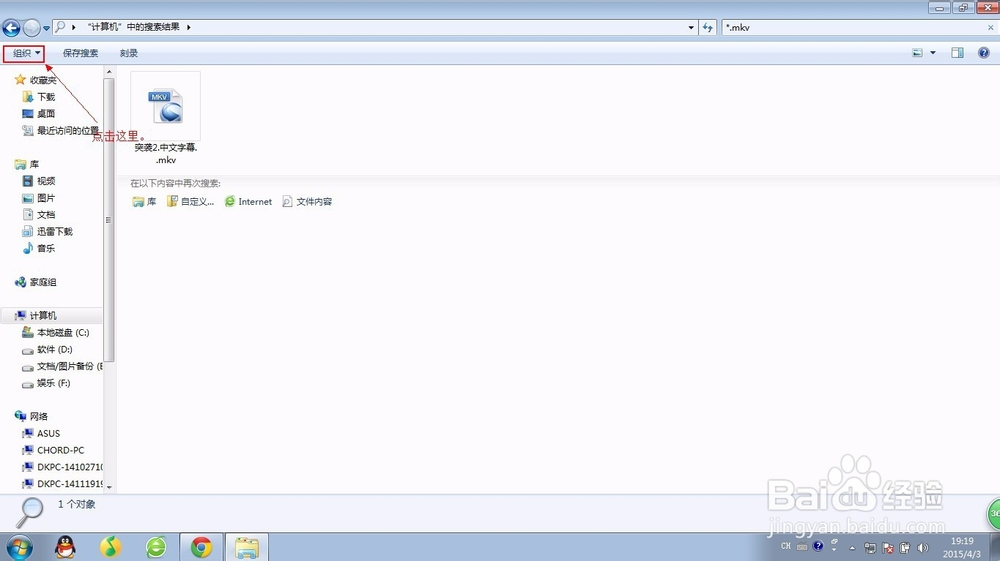Select 家庭组 in the navigation pane
Image resolution: width=1000 pixels, height=561 pixels.
(x=36, y=282)
